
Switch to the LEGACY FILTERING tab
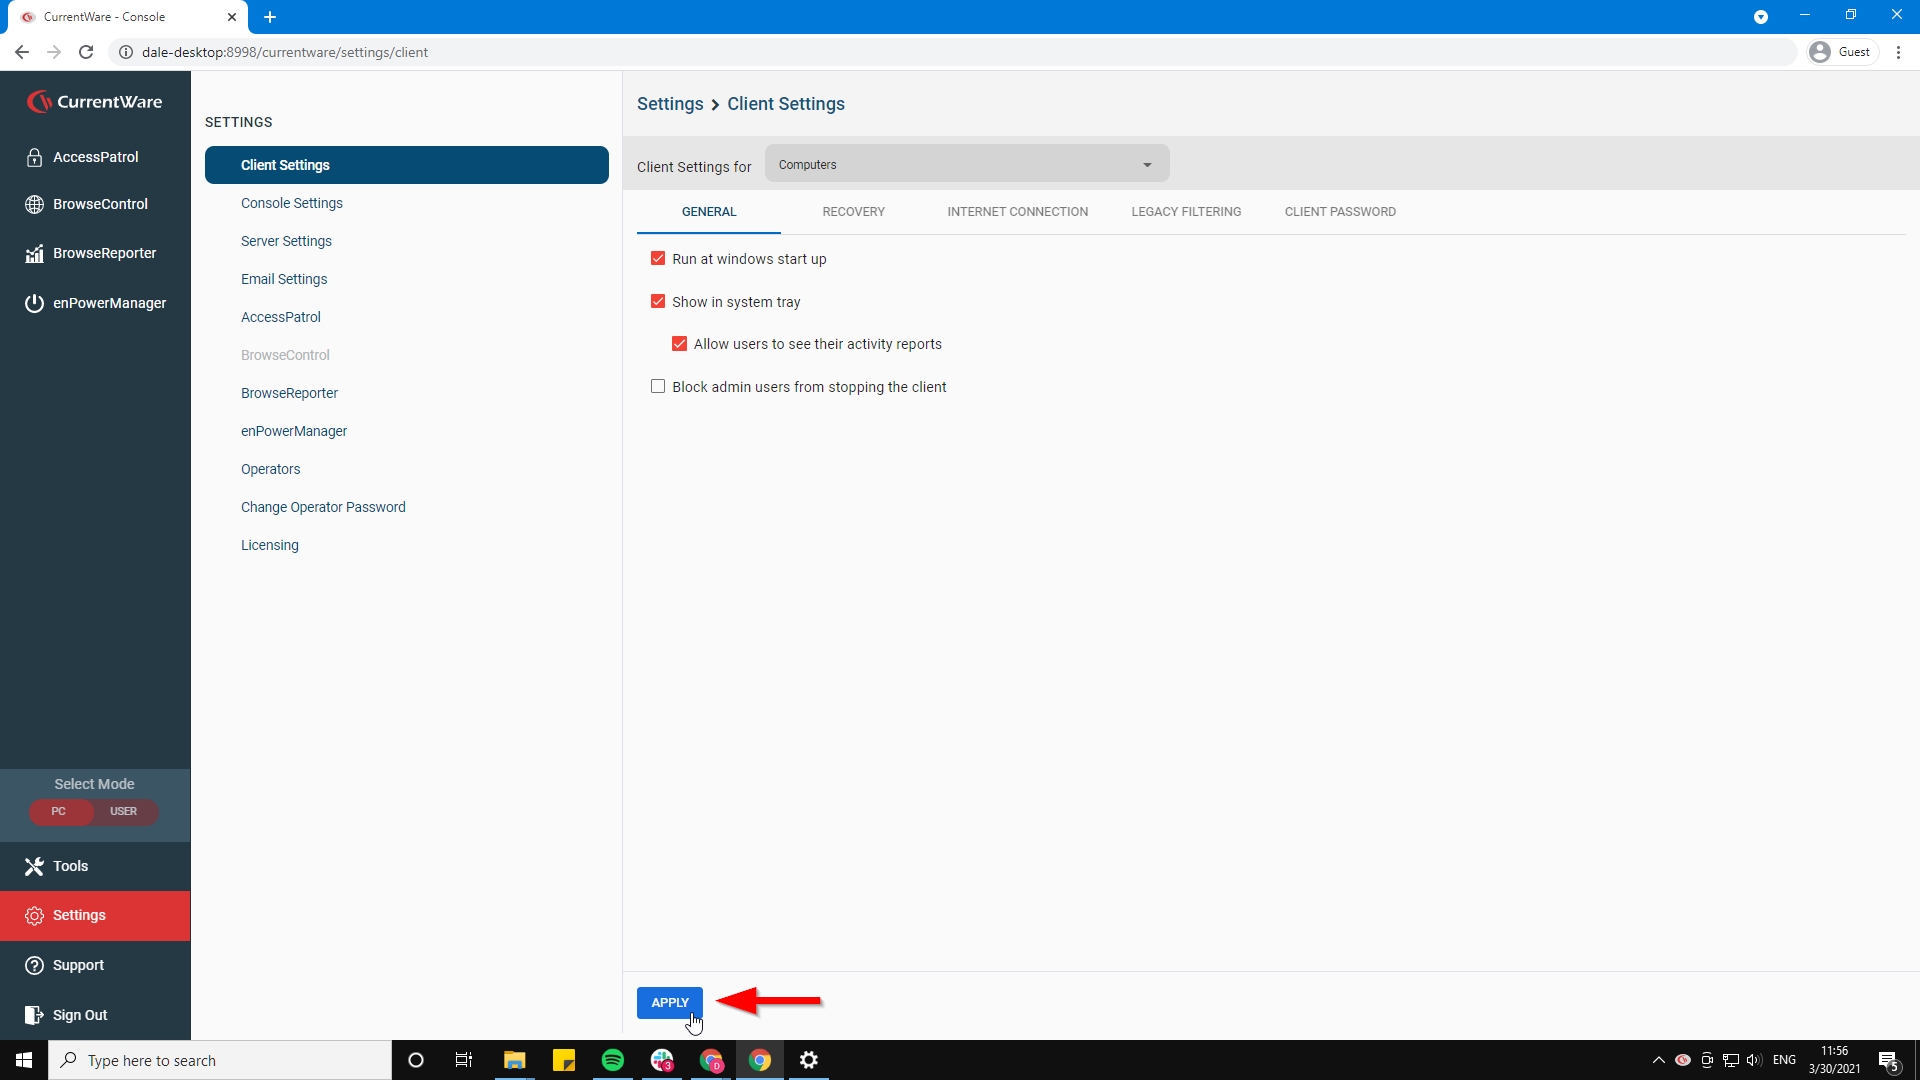pyautogui.click(x=1186, y=212)
